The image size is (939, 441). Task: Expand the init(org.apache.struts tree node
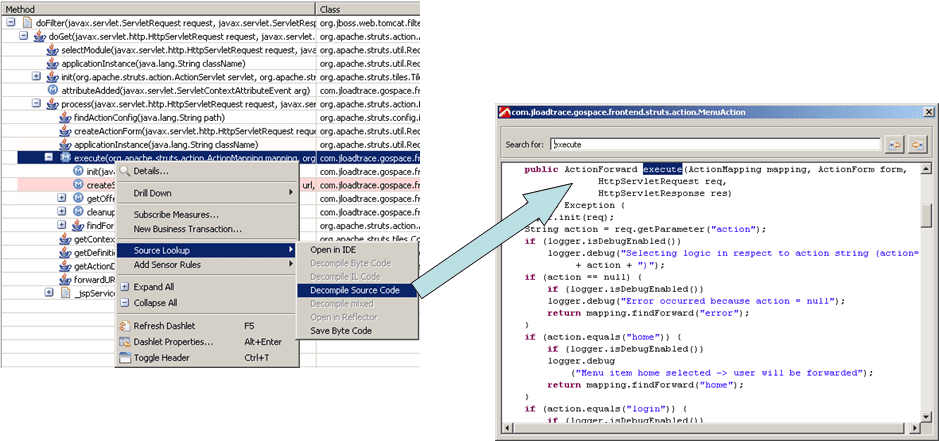click(37, 77)
